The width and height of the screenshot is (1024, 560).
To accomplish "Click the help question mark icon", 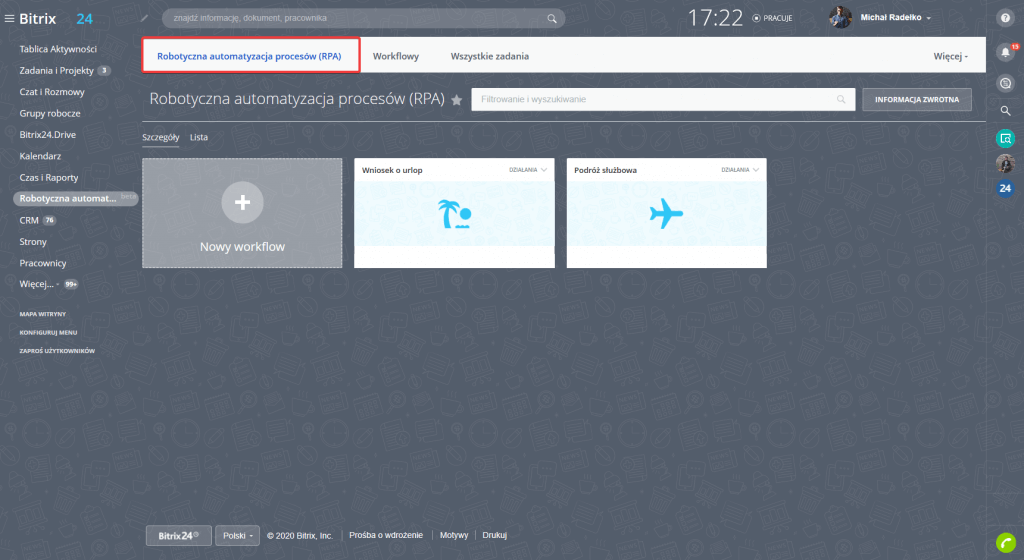I will pyautogui.click(x=1005, y=18).
